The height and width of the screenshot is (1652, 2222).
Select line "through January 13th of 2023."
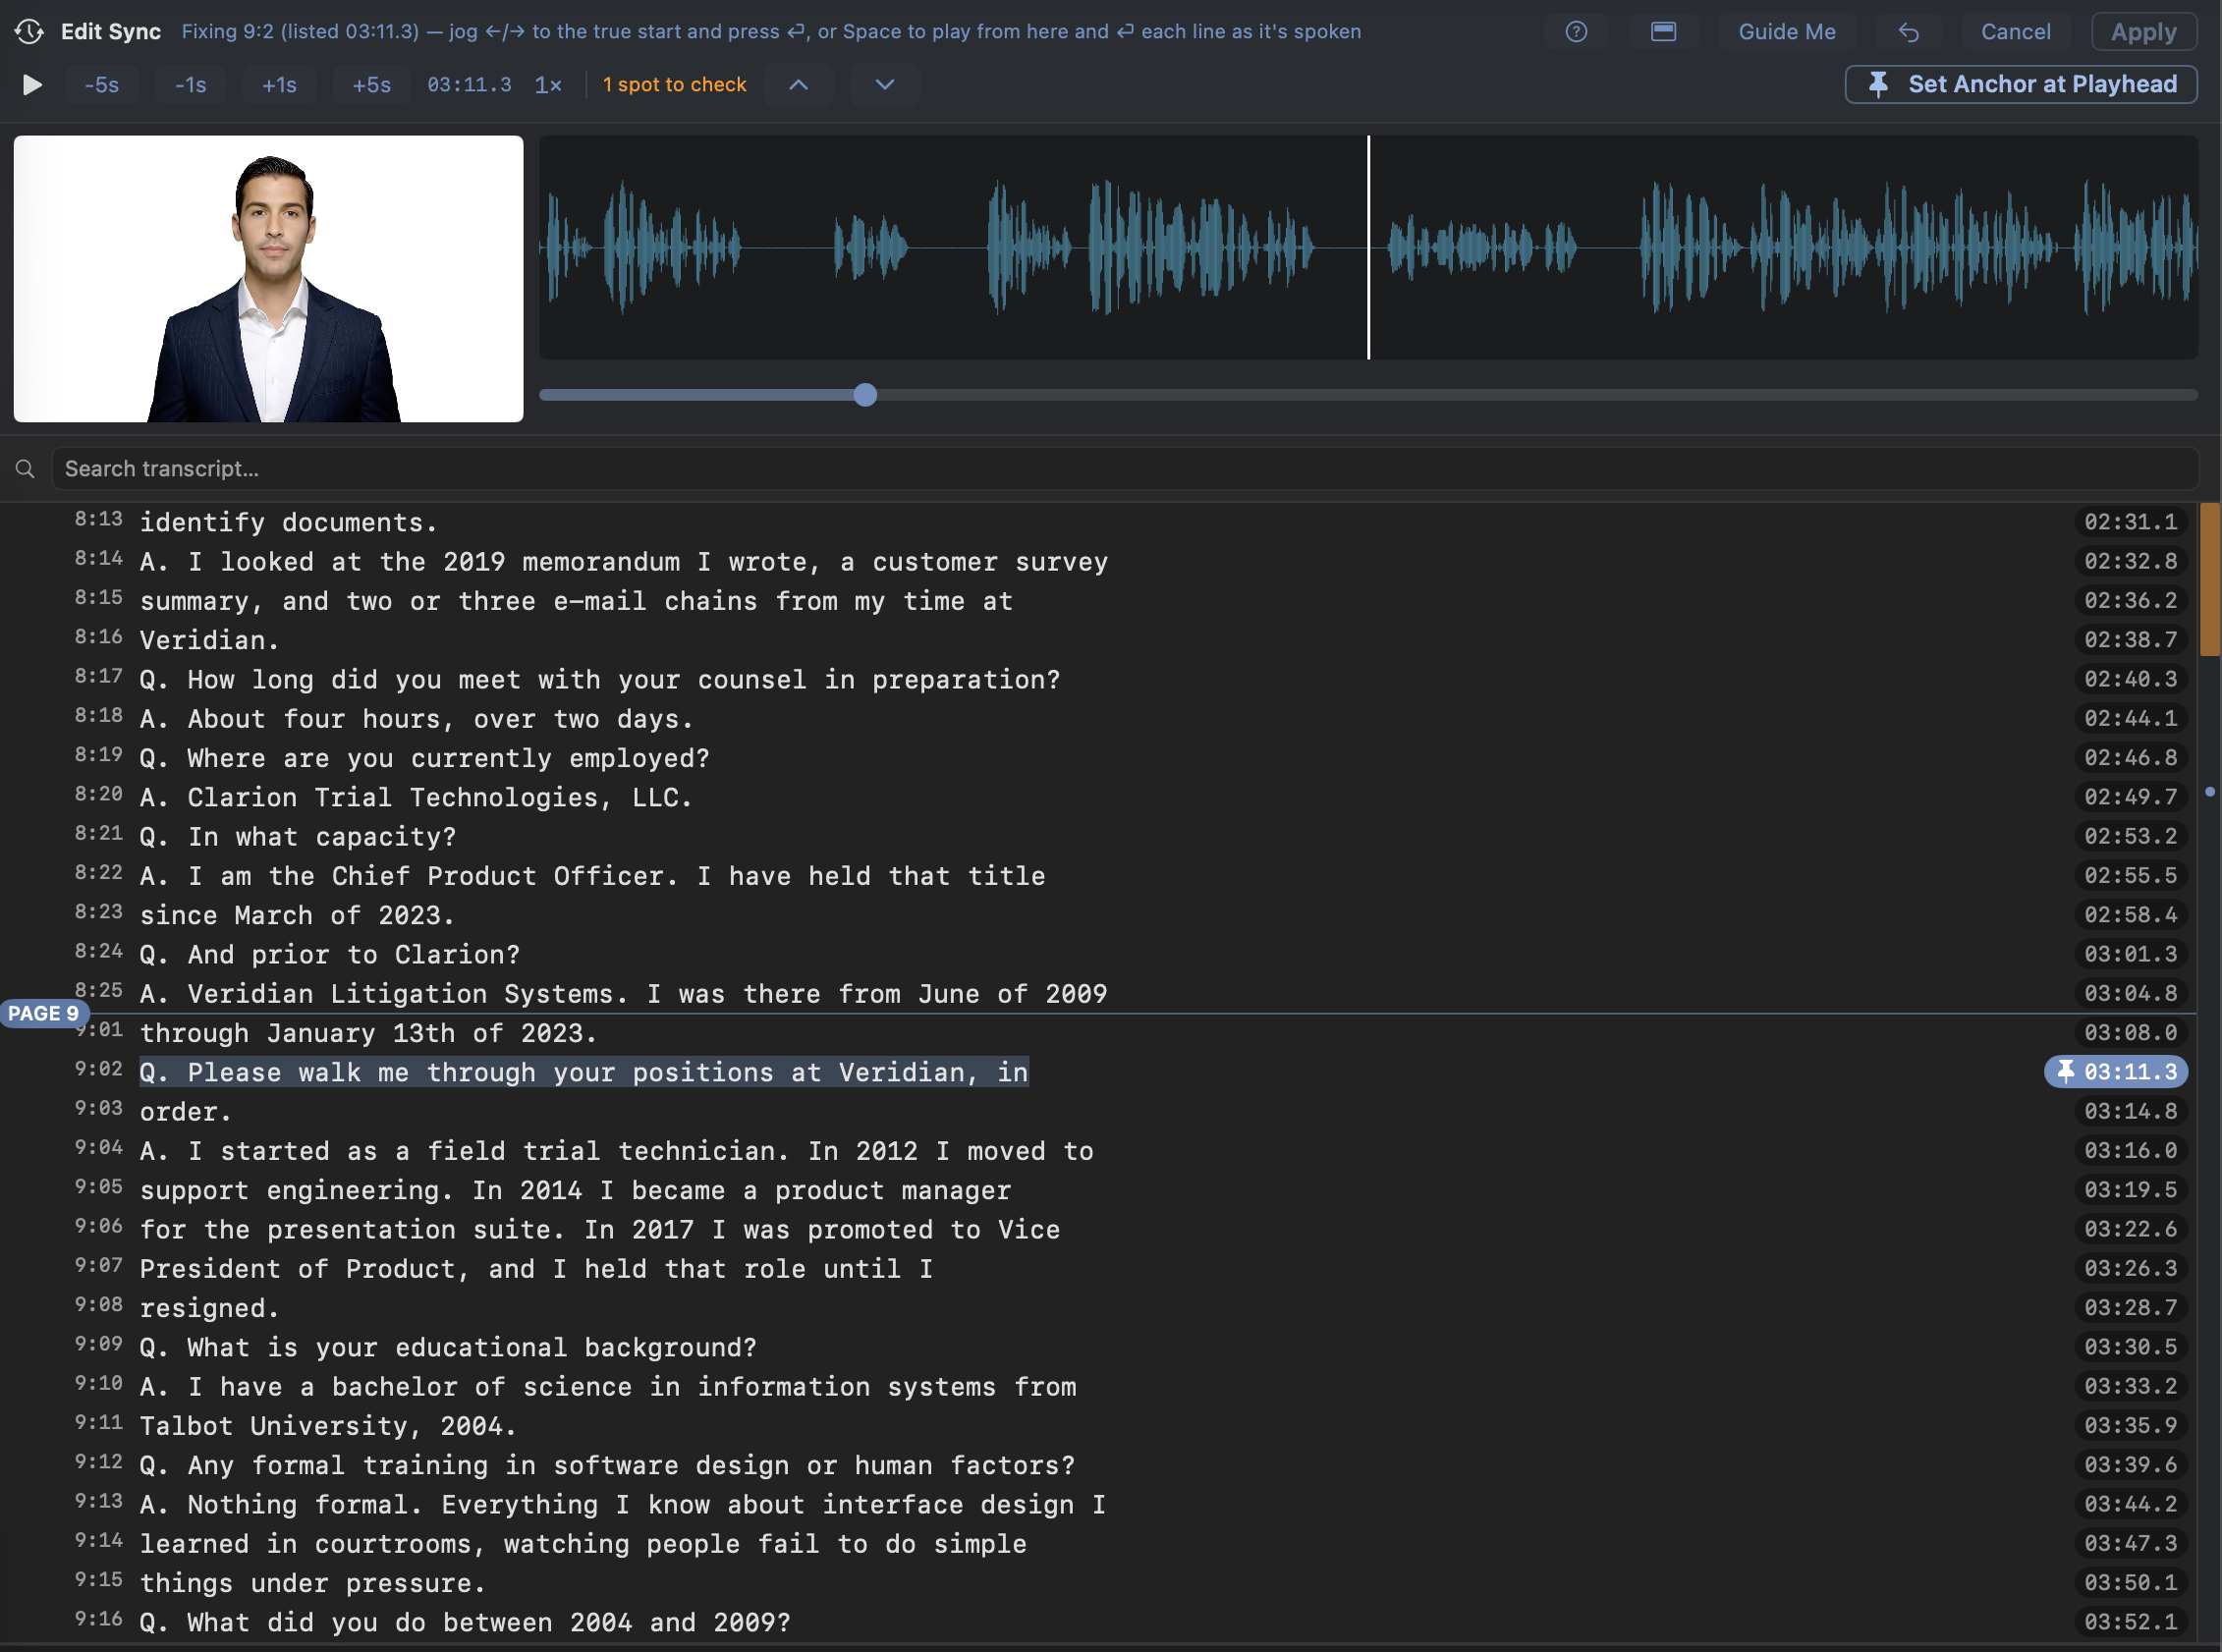[x=367, y=1033]
